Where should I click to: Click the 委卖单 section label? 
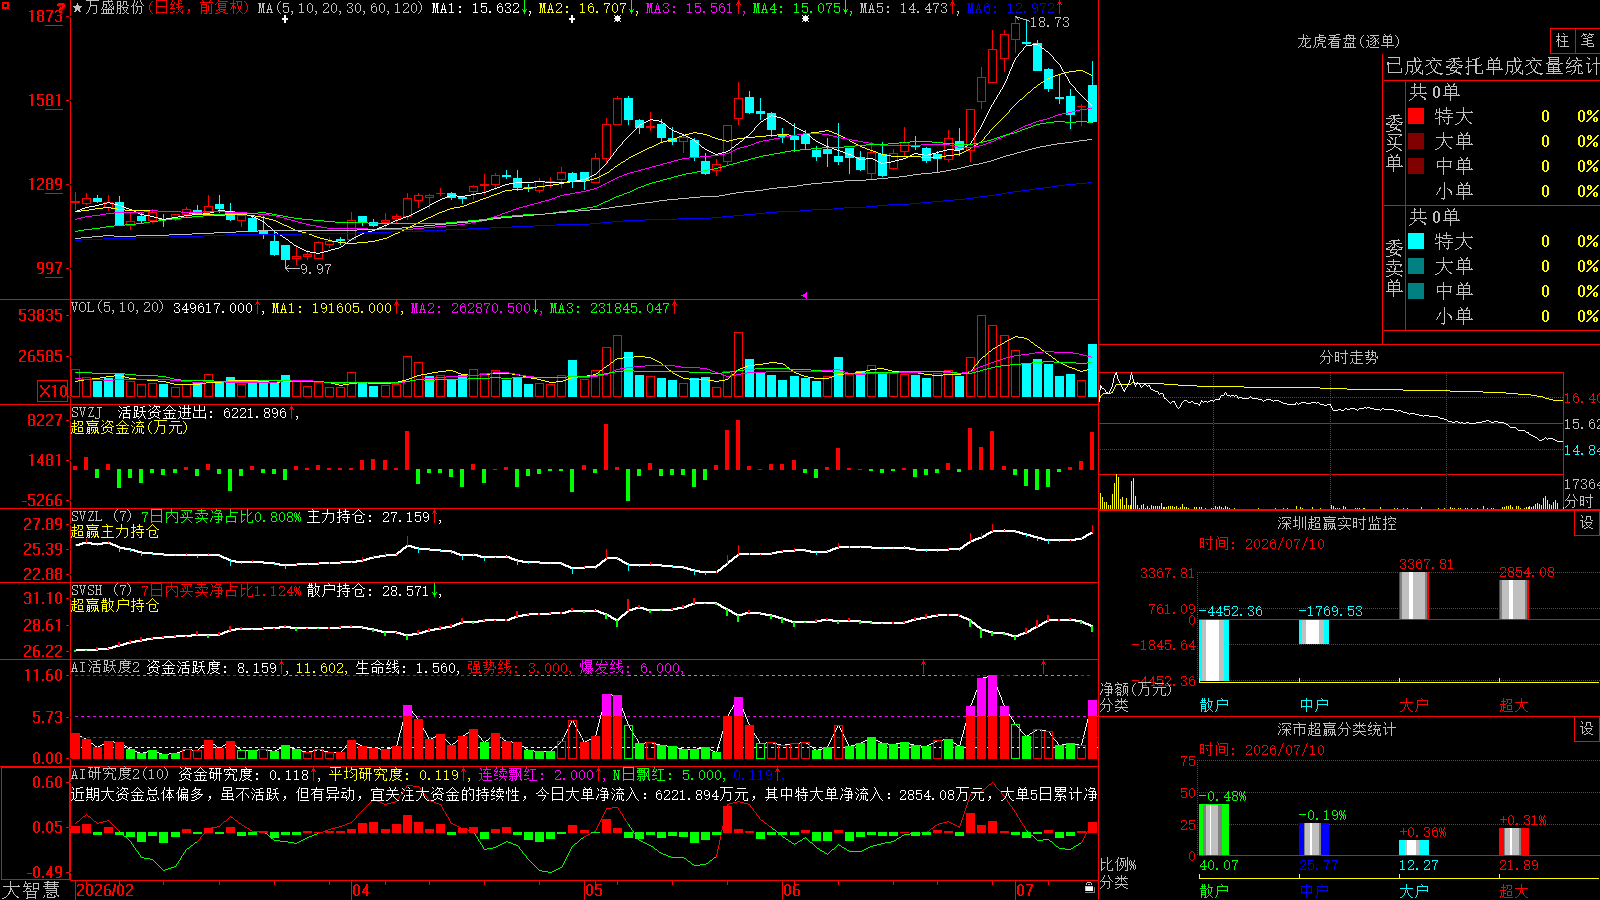point(1394,267)
